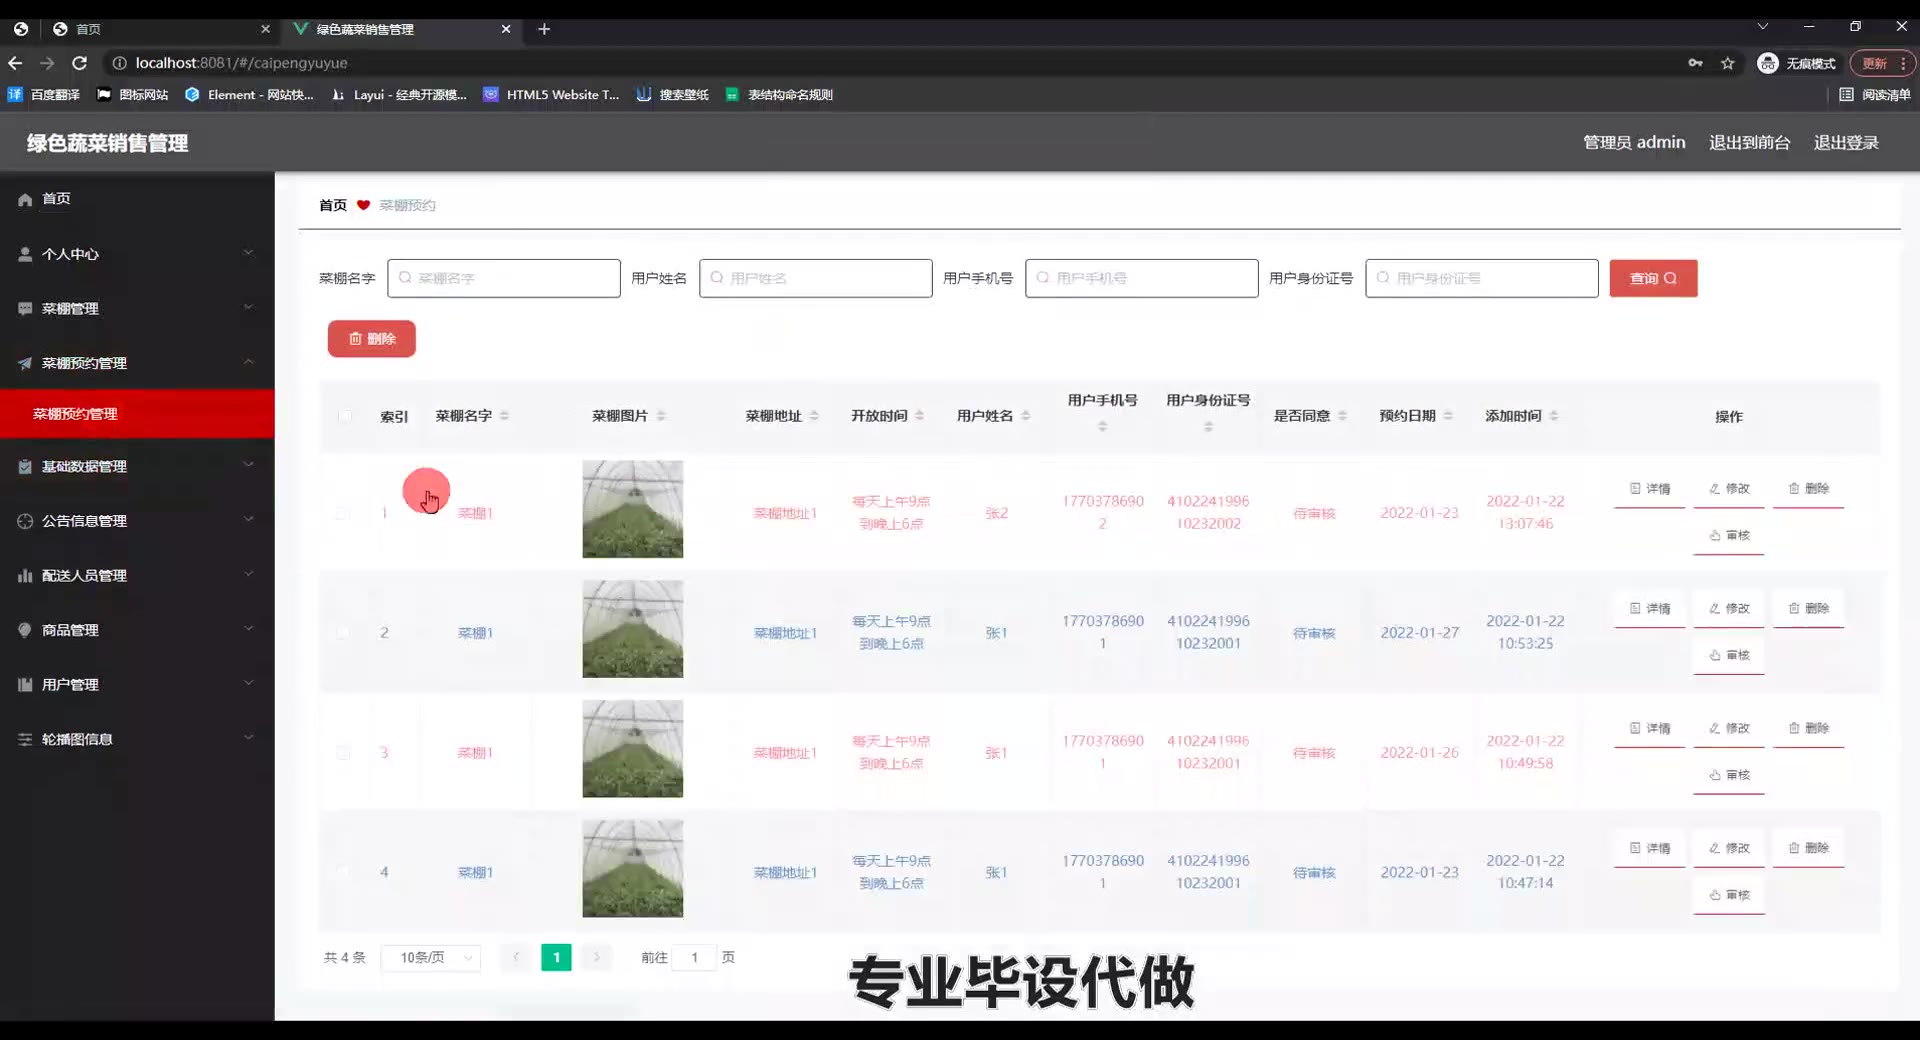Click 修改 for row 1
Image resolution: width=1920 pixels, height=1040 pixels.
[1729, 489]
